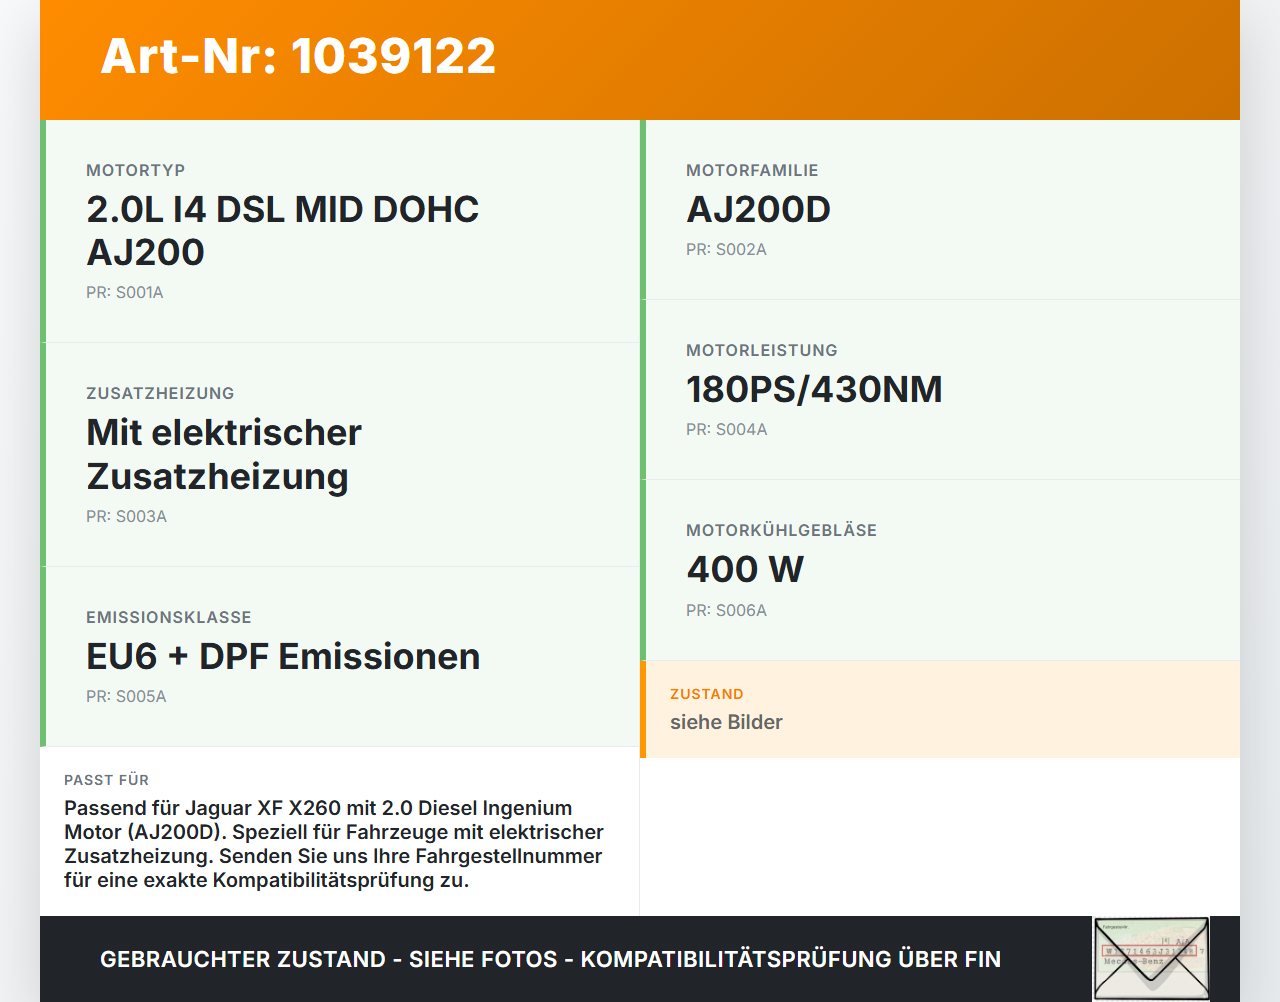
Task: Select the Art-Nr: 1039122 heading
Action: point(298,56)
